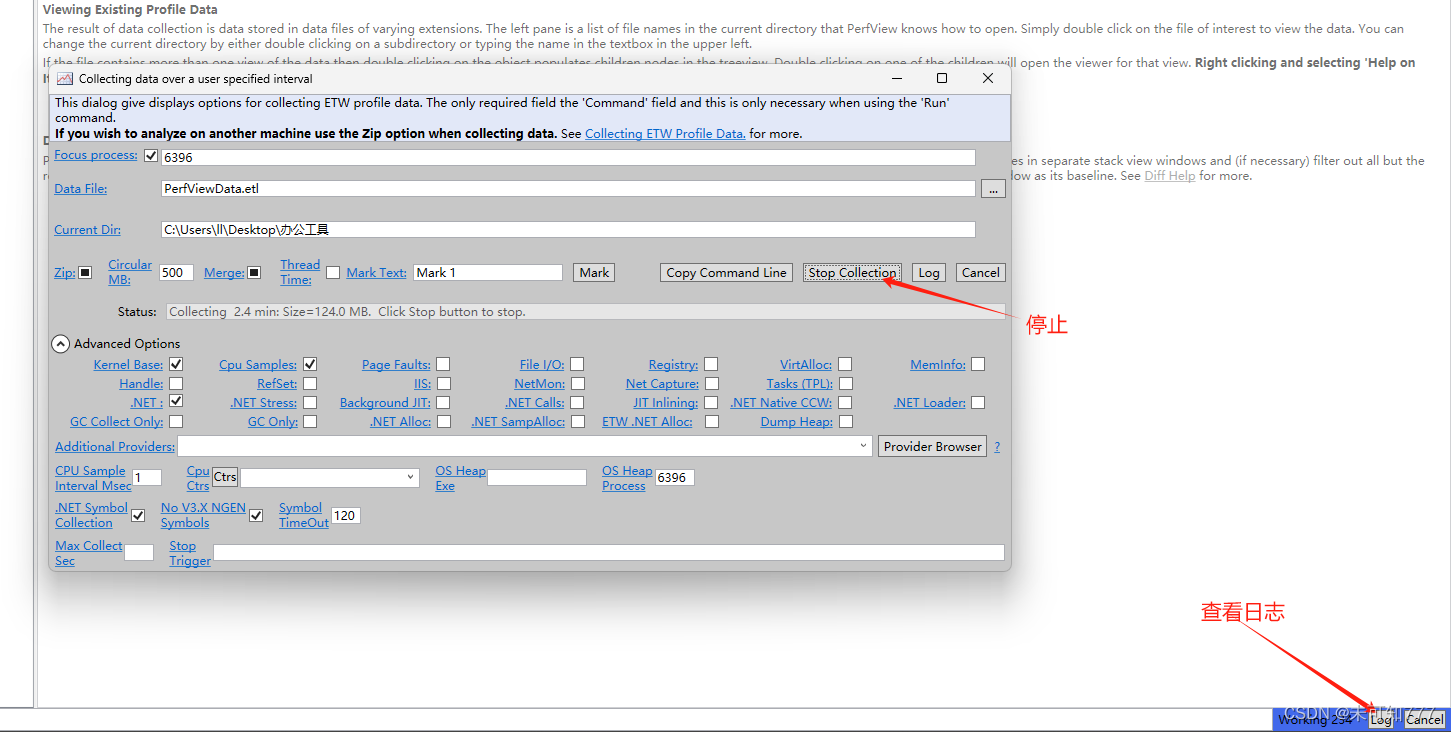
Task: Click the dialog Log button beside Cancel
Action: point(929,272)
